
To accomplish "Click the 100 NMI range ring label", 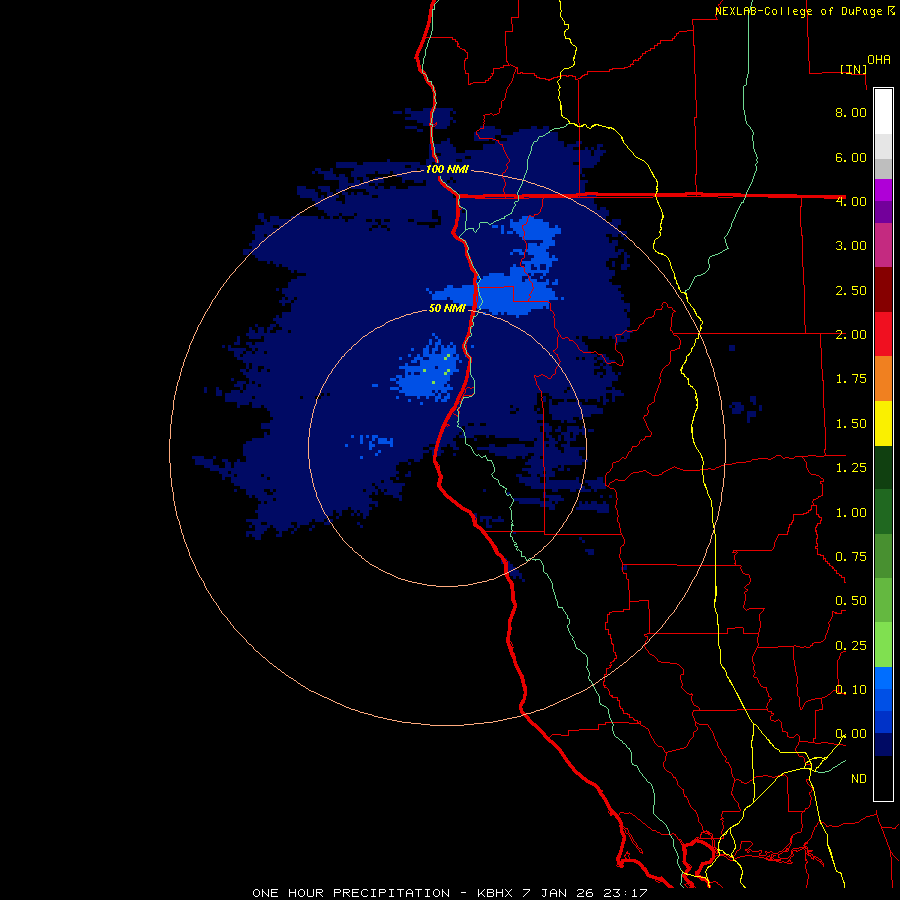I will pos(447,169).
